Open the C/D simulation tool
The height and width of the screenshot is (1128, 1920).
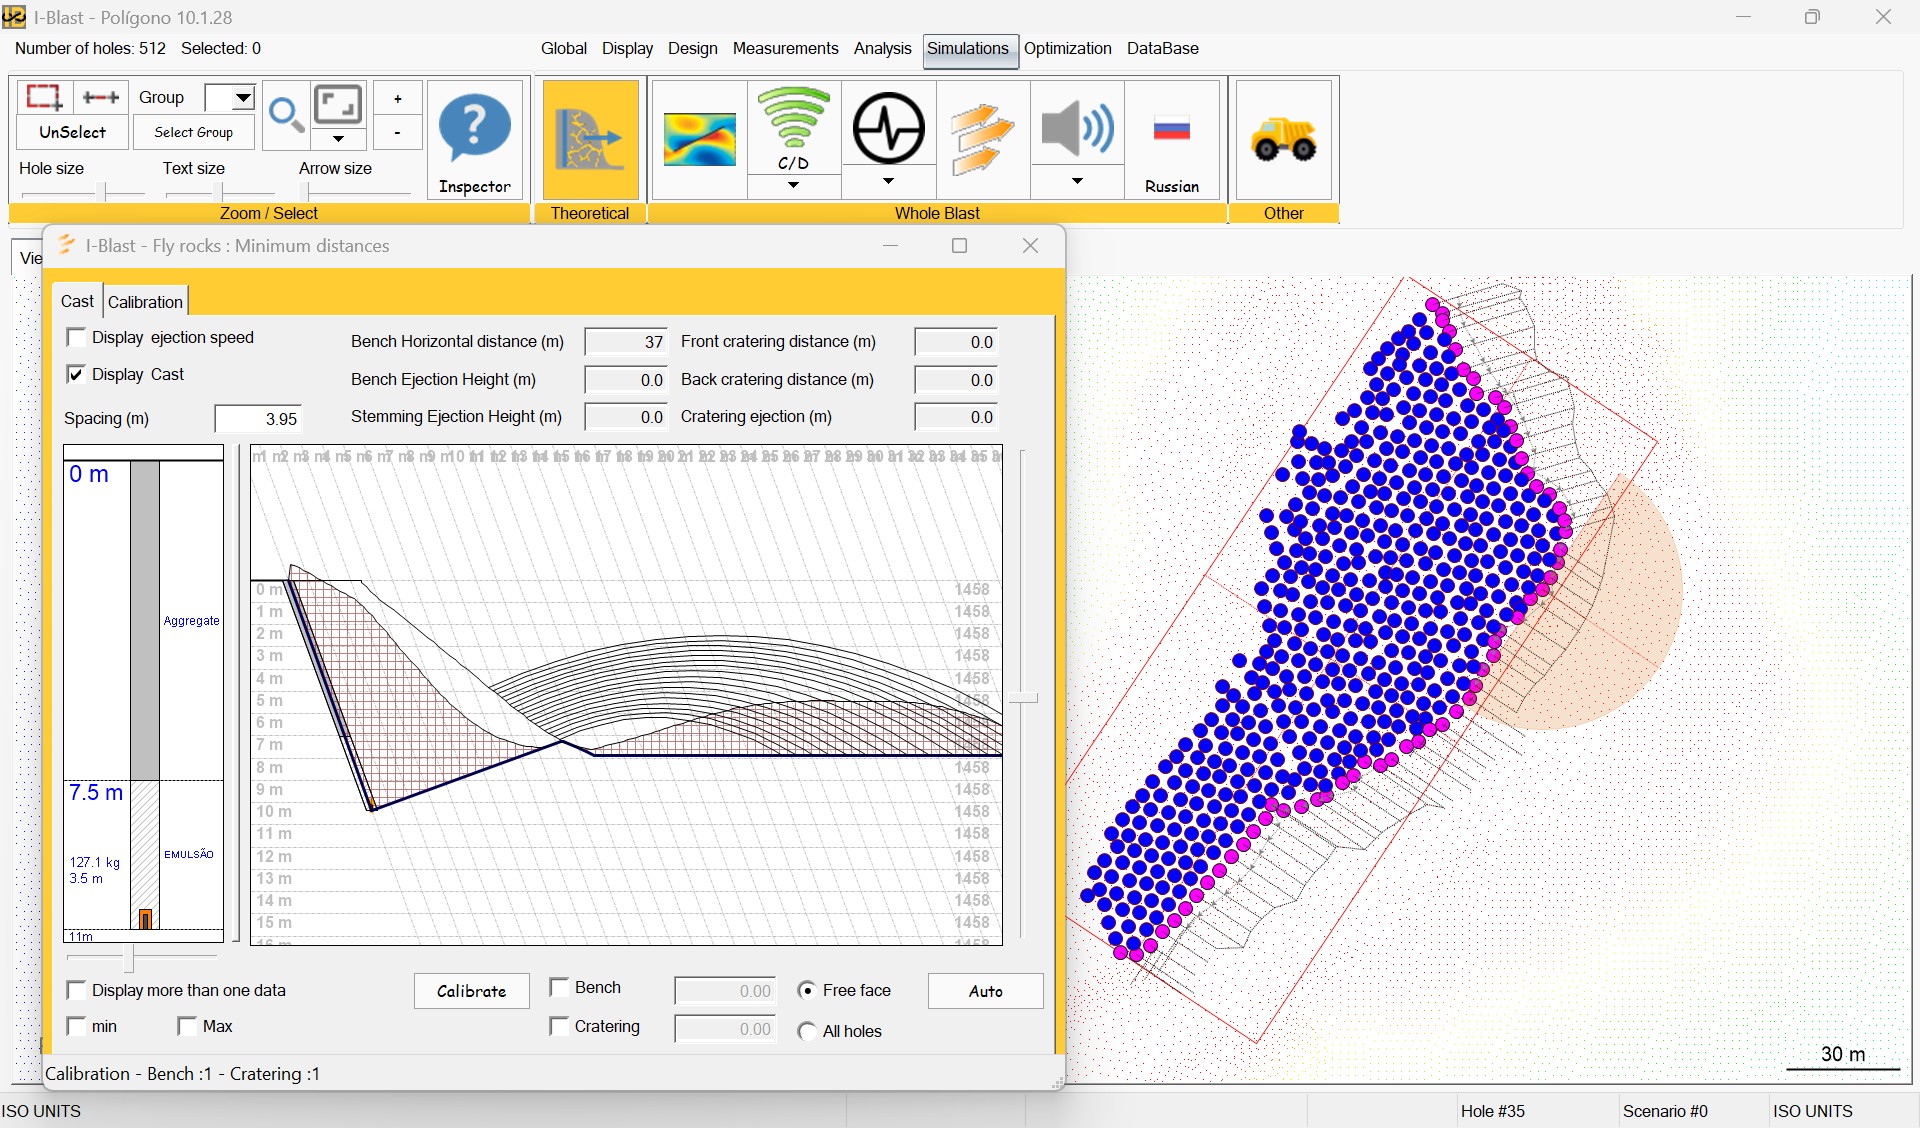pos(792,130)
